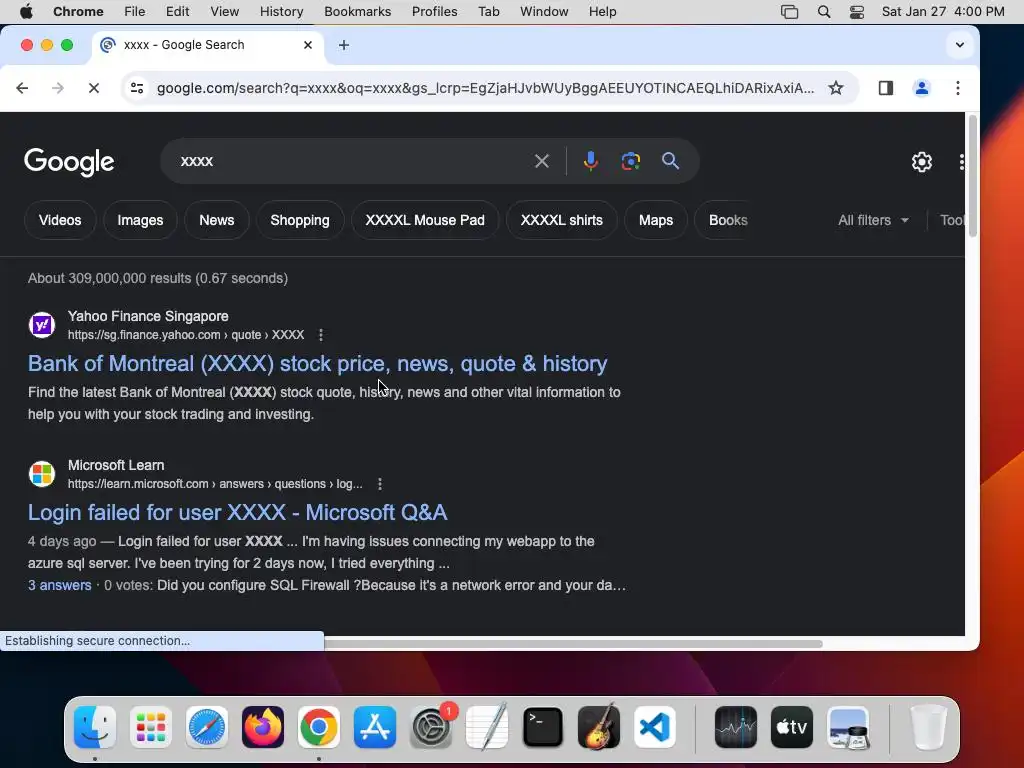Screen dimensions: 1024x768
Task: Launch Visual Studio Code from dock
Action: [x=654, y=727]
